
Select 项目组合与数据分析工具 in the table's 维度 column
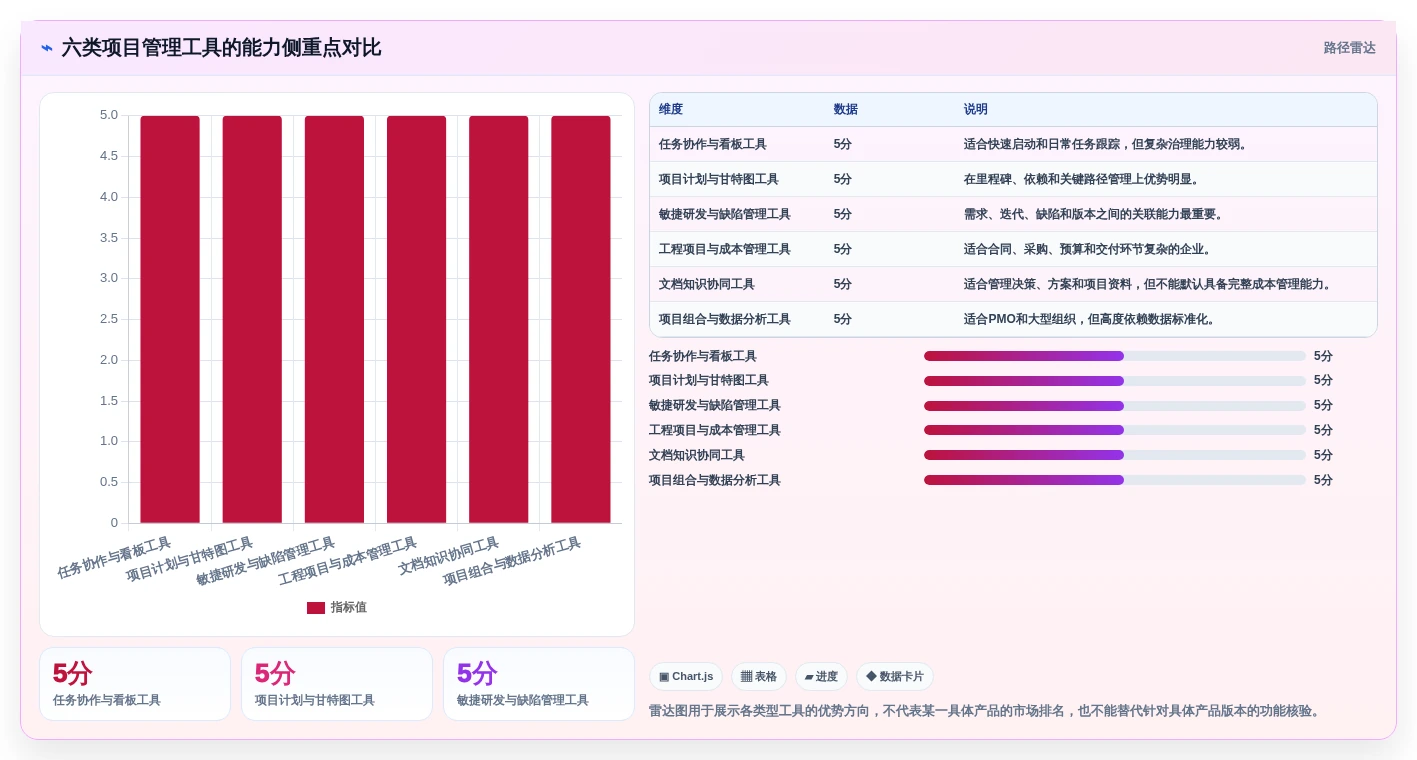coord(725,319)
